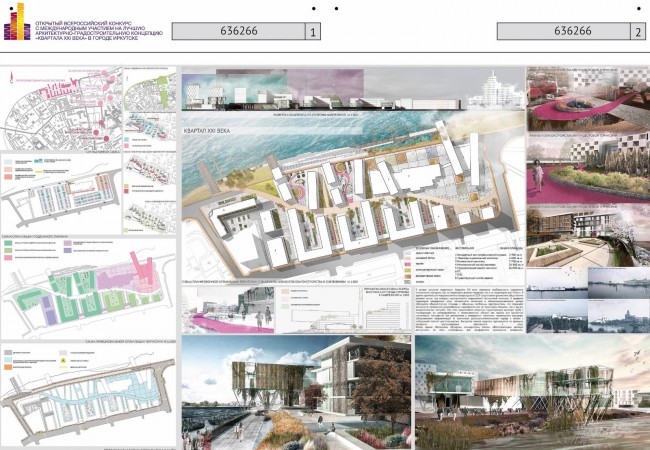Viewport: 650px width, 450px height.
Task: Click the light blue swatch in transport scheme legend
Action: [x=8, y=360]
